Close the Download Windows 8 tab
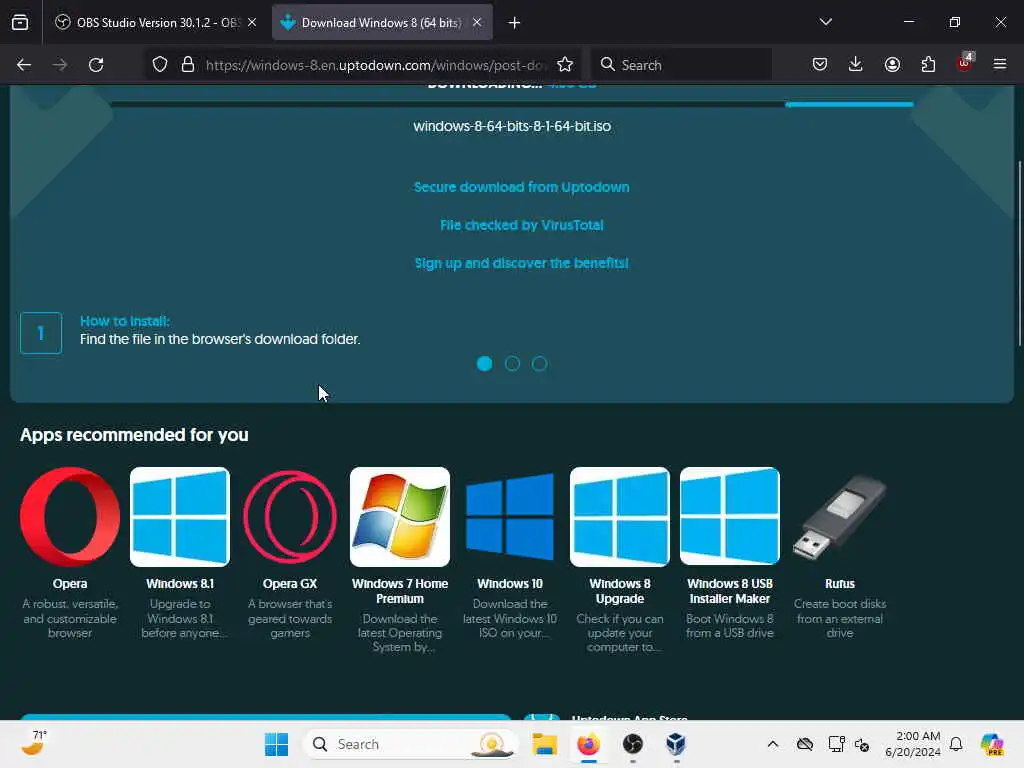The width and height of the screenshot is (1024, 768). point(477,22)
